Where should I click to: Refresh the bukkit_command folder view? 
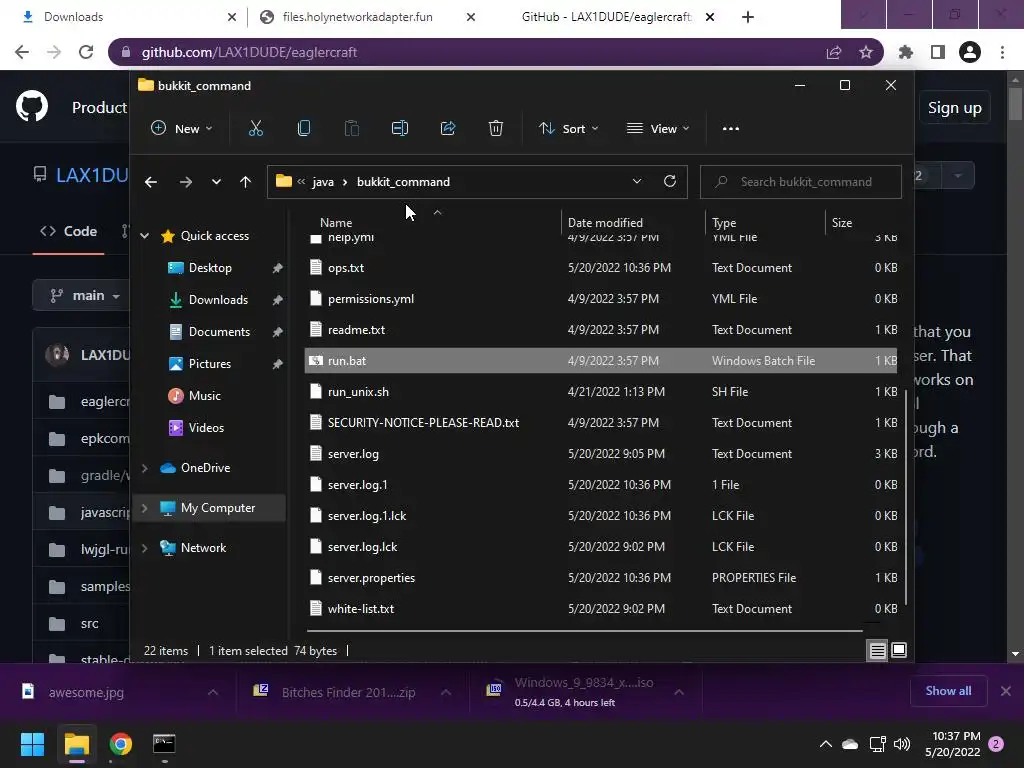click(670, 182)
